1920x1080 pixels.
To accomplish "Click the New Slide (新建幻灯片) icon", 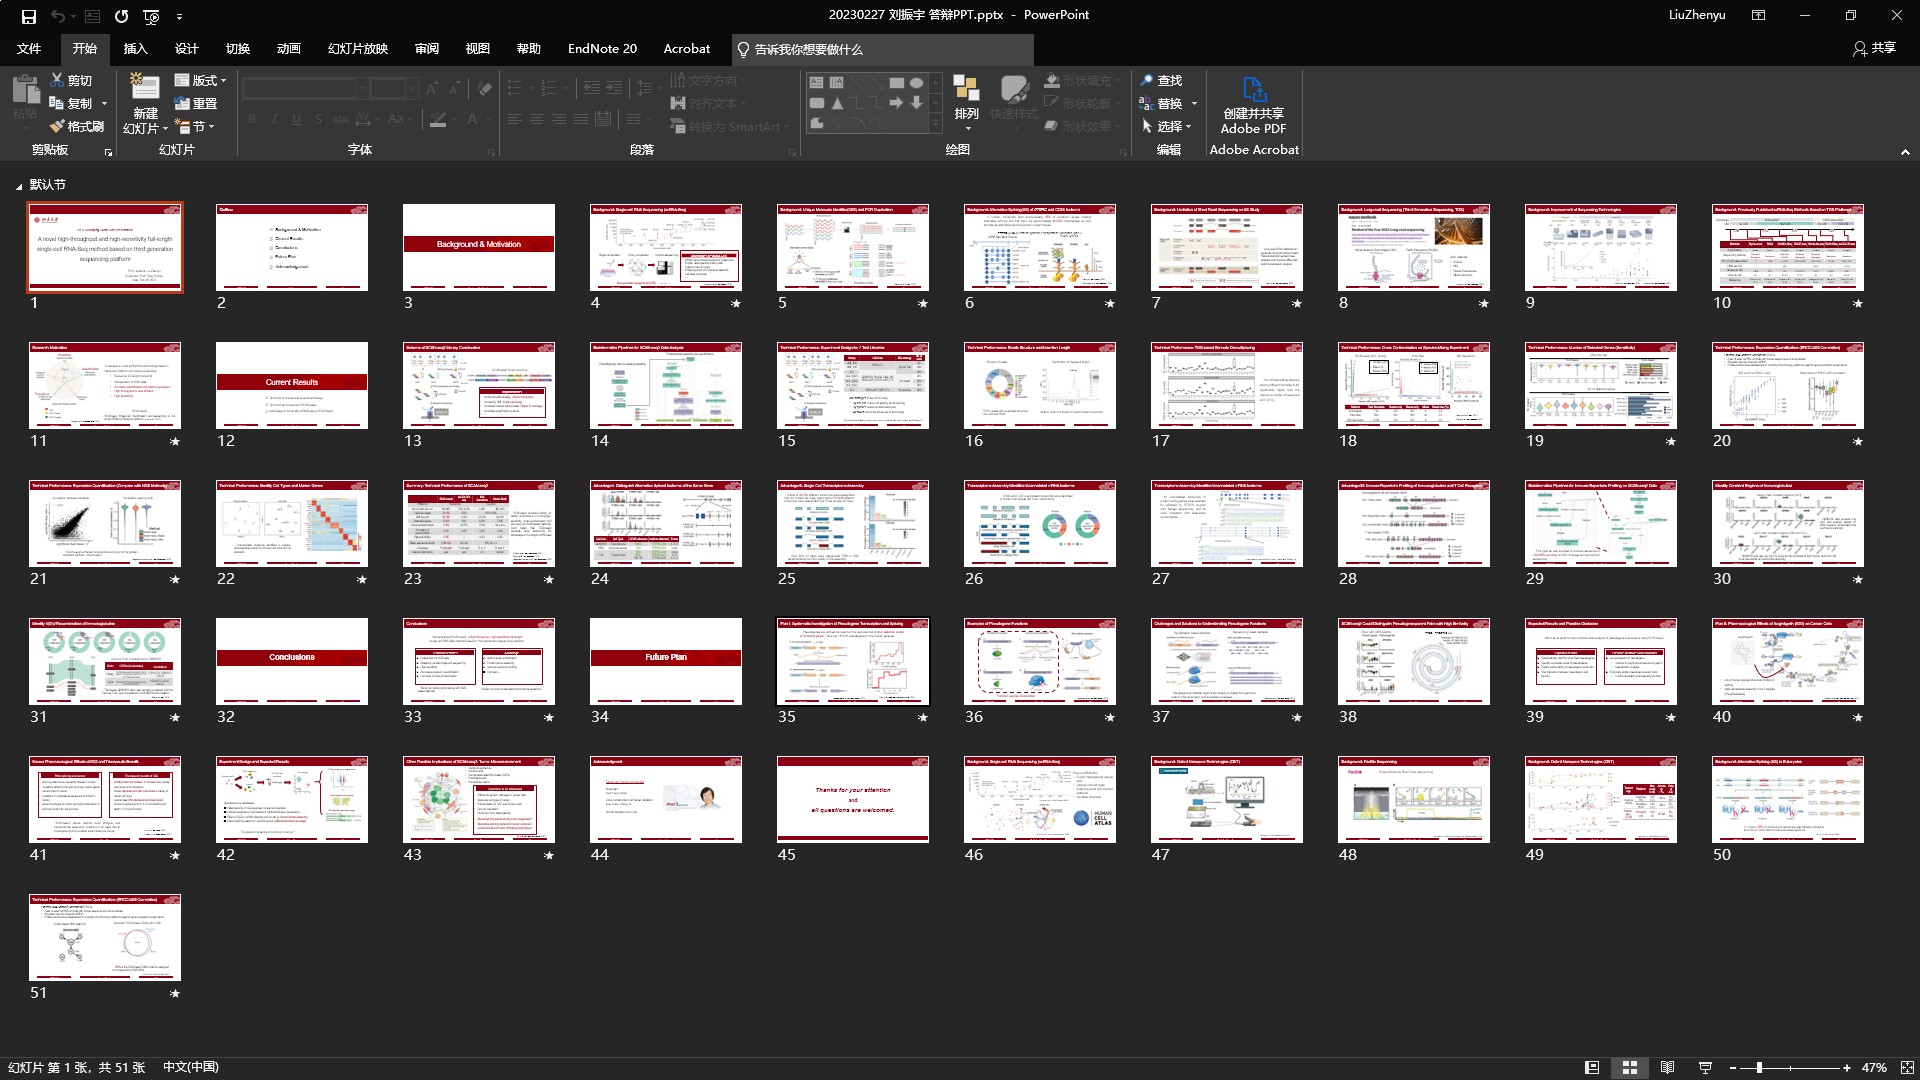I will point(145,89).
